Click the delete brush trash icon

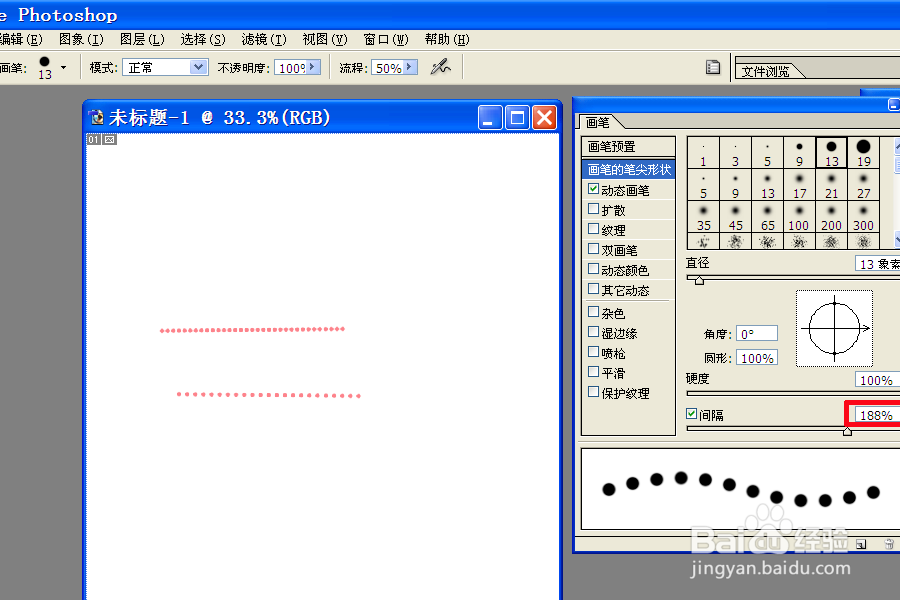click(x=887, y=543)
